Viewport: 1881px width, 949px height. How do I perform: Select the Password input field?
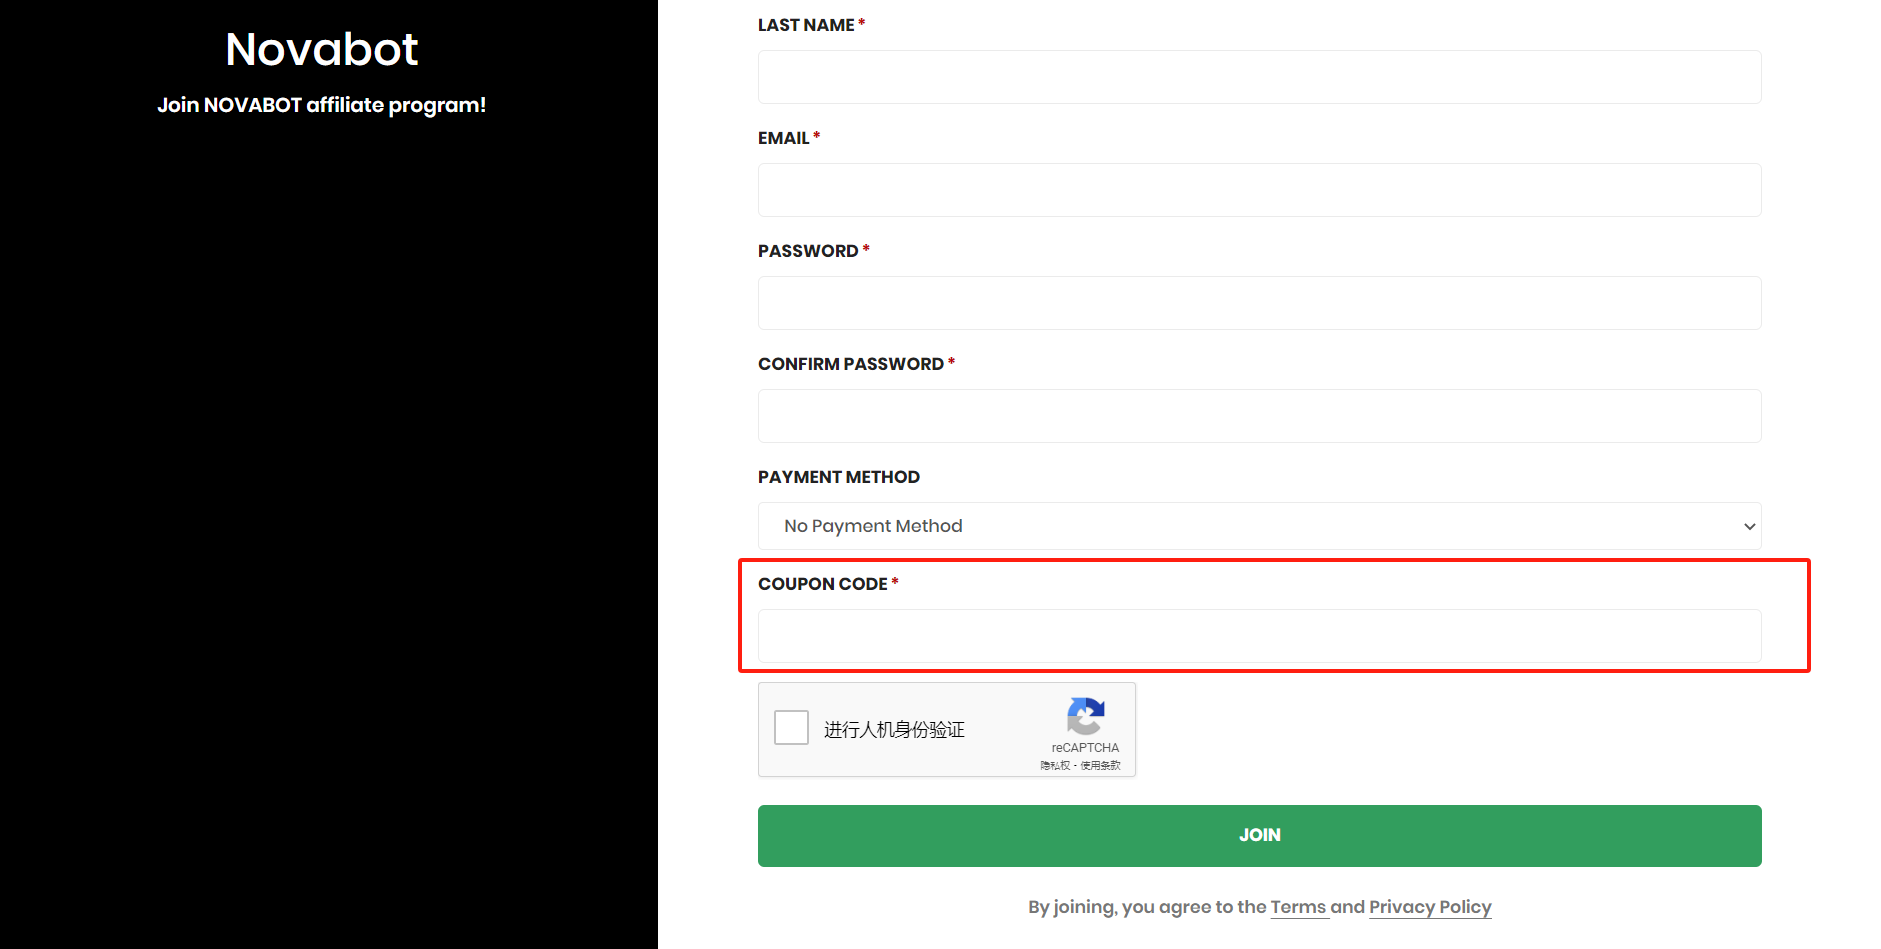1259,303
